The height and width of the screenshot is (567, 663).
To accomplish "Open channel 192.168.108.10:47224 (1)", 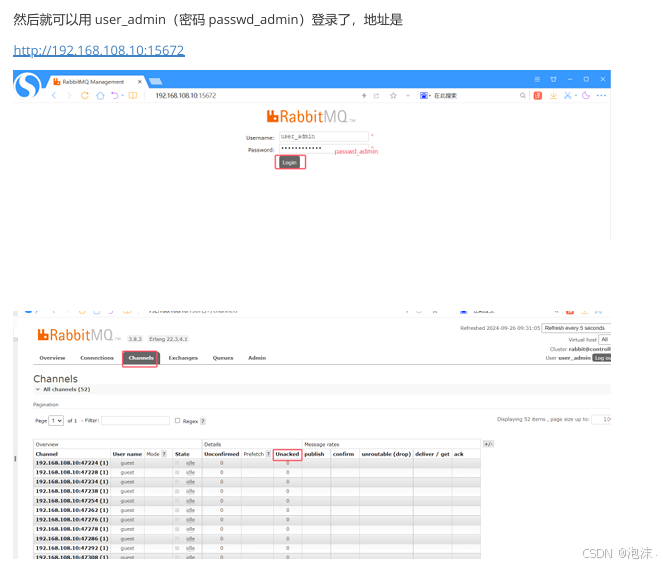I will pyautogui.click(x=72, y=463).
